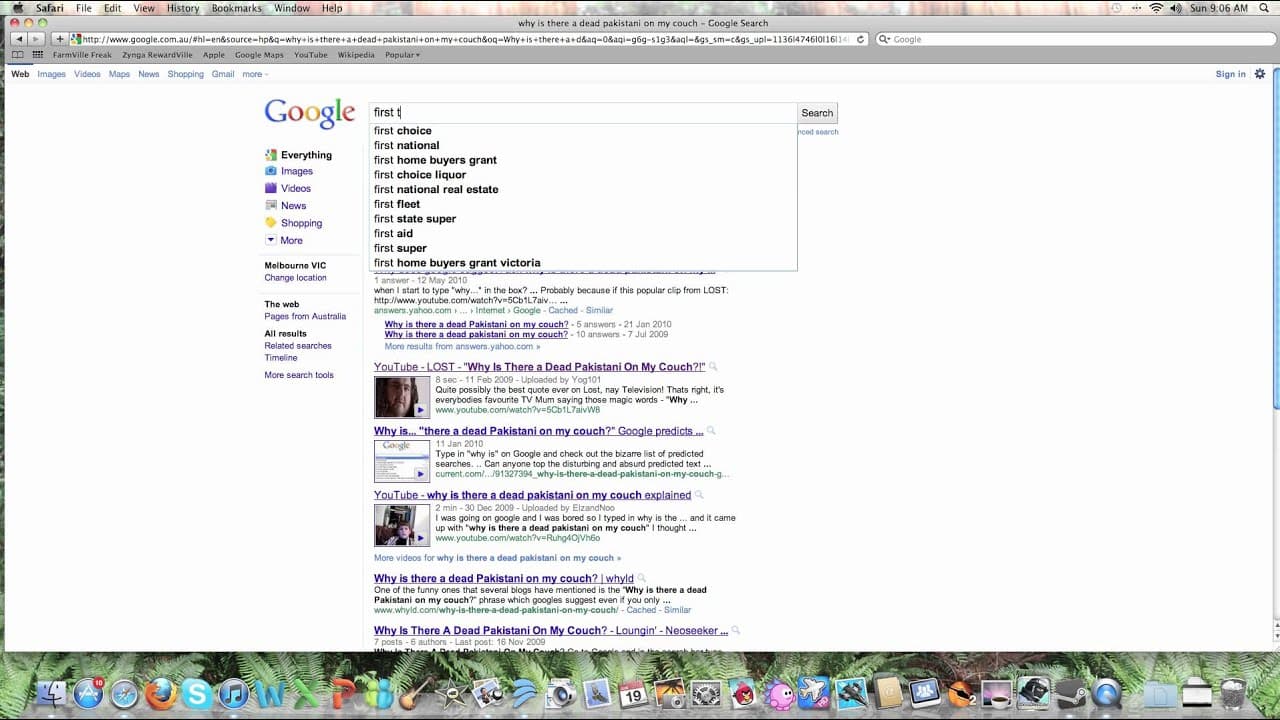Open the Wikipedia bookmark
This screenshot has height=720, width=1280.
point(356,55)
